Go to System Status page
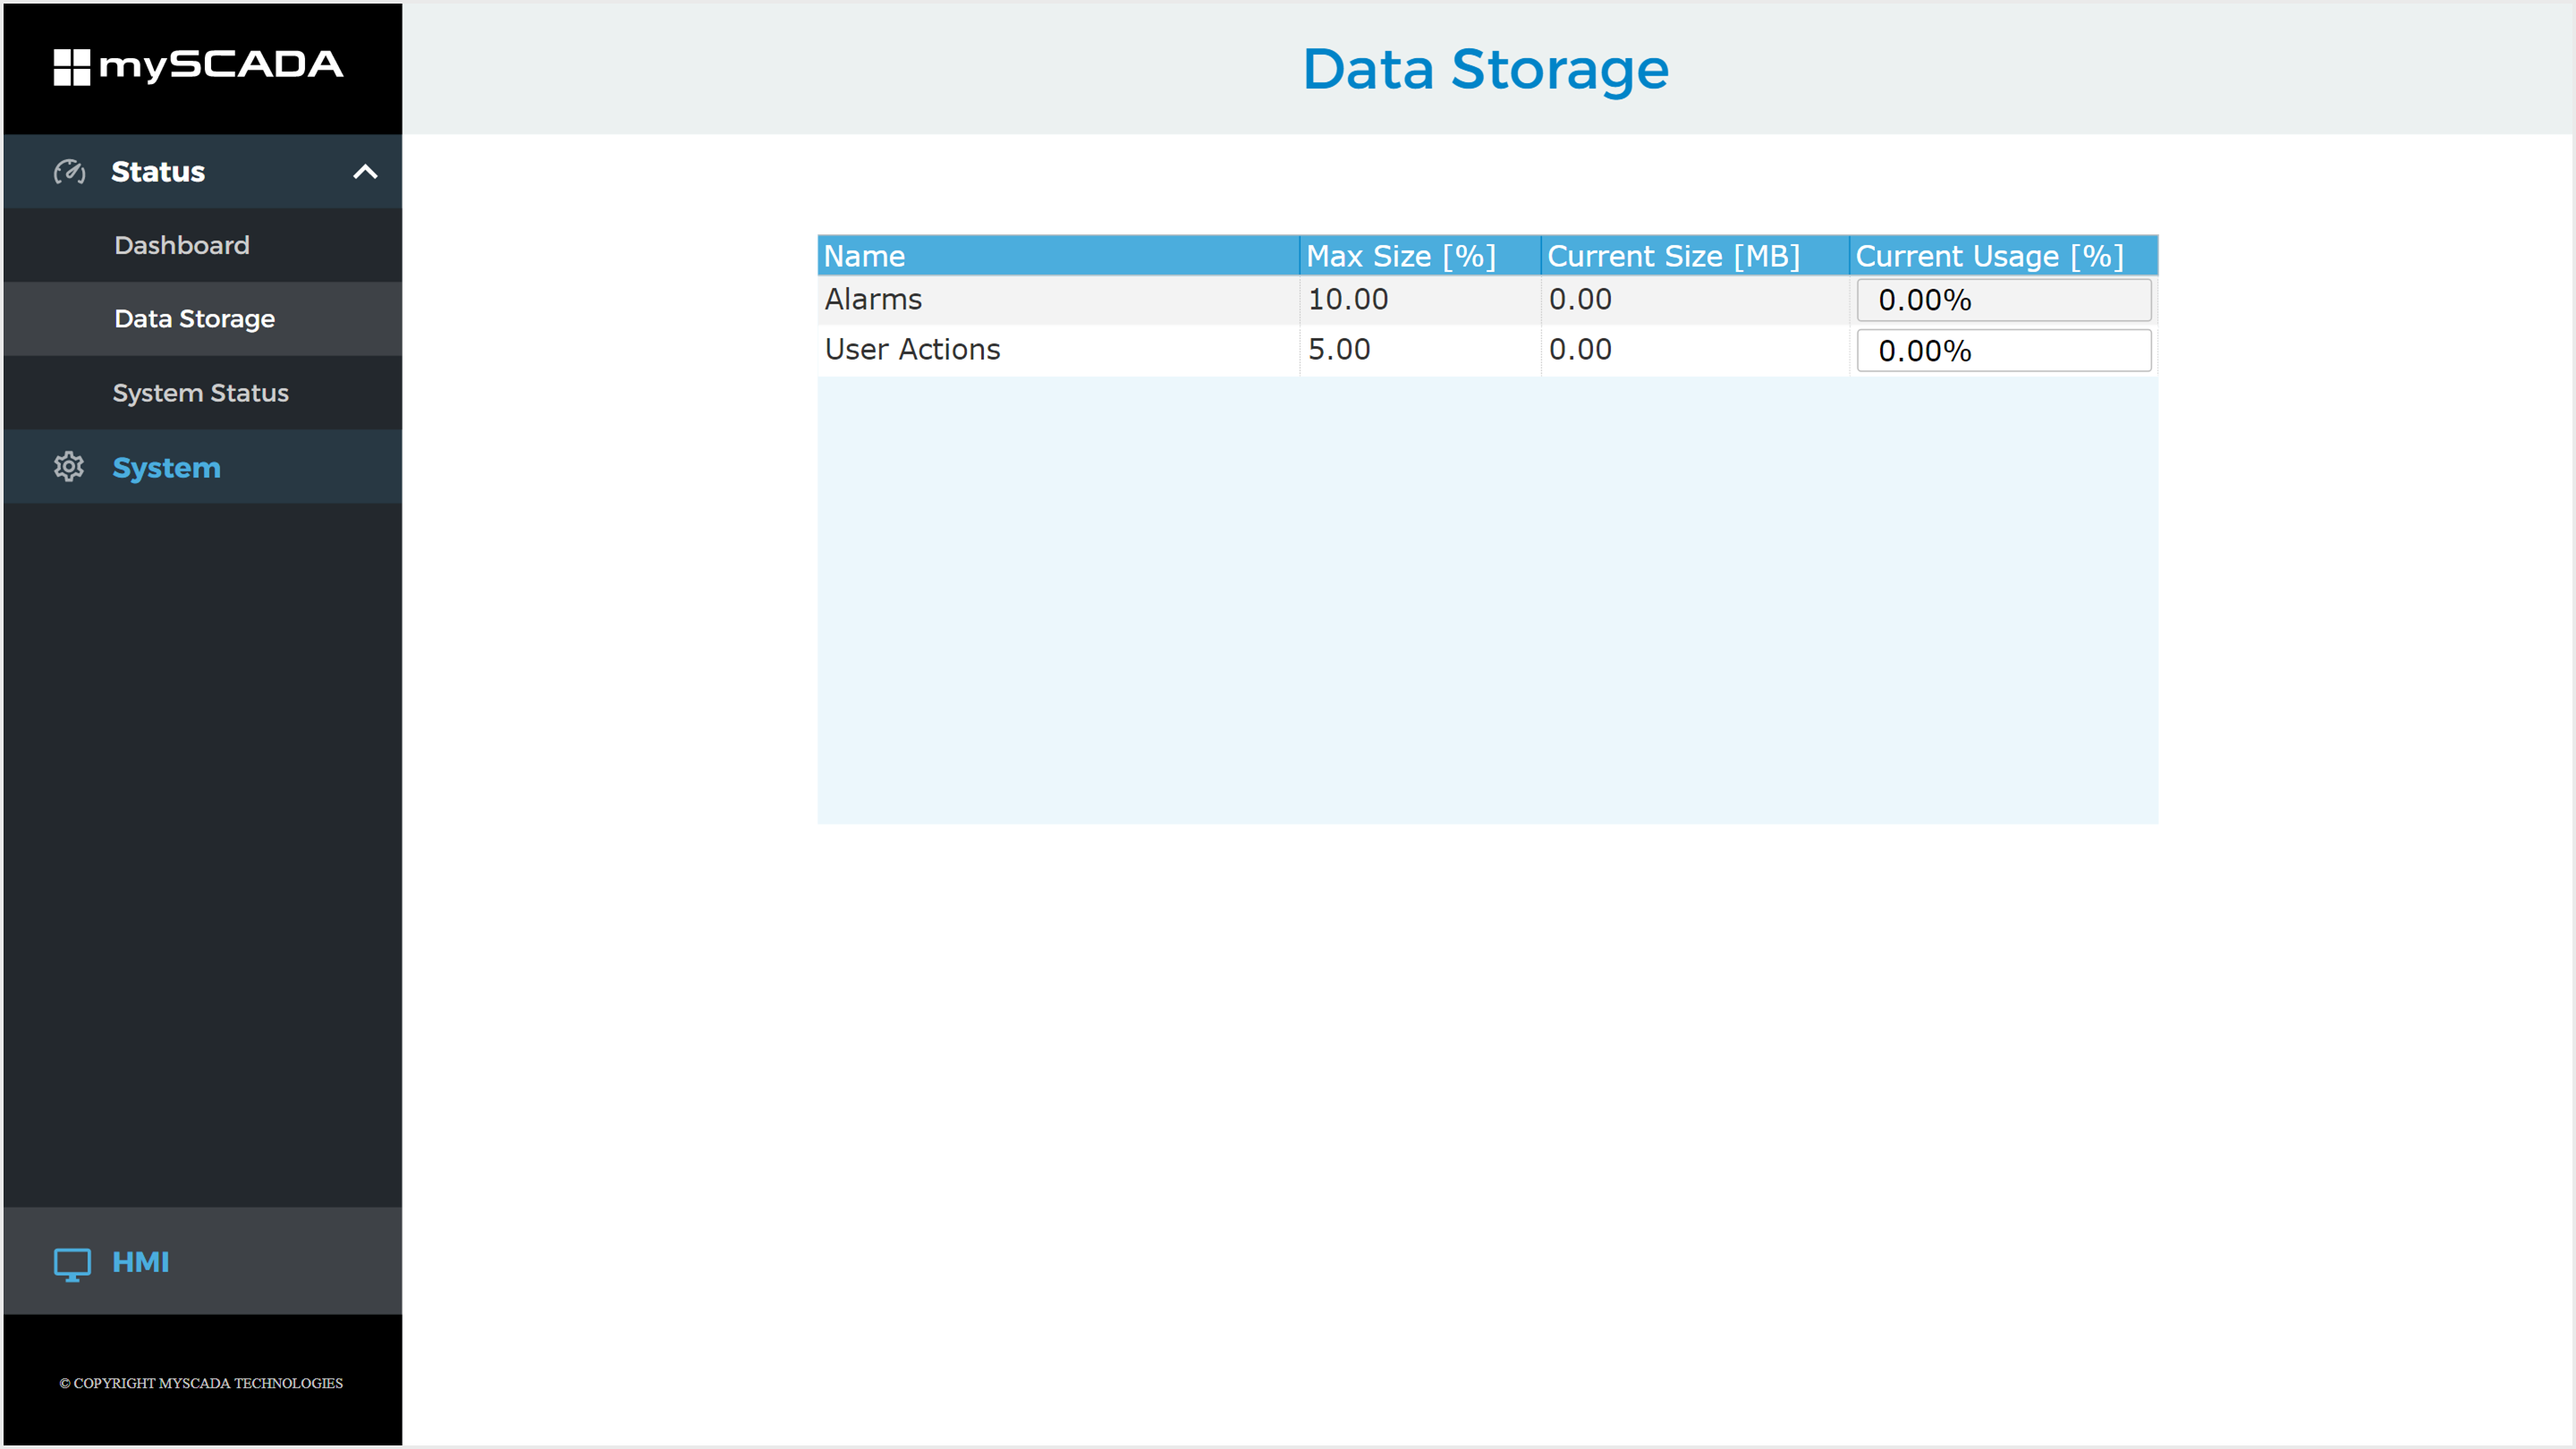The width and height of the screenshot is (2576, 1449). [x=203, y=393]
